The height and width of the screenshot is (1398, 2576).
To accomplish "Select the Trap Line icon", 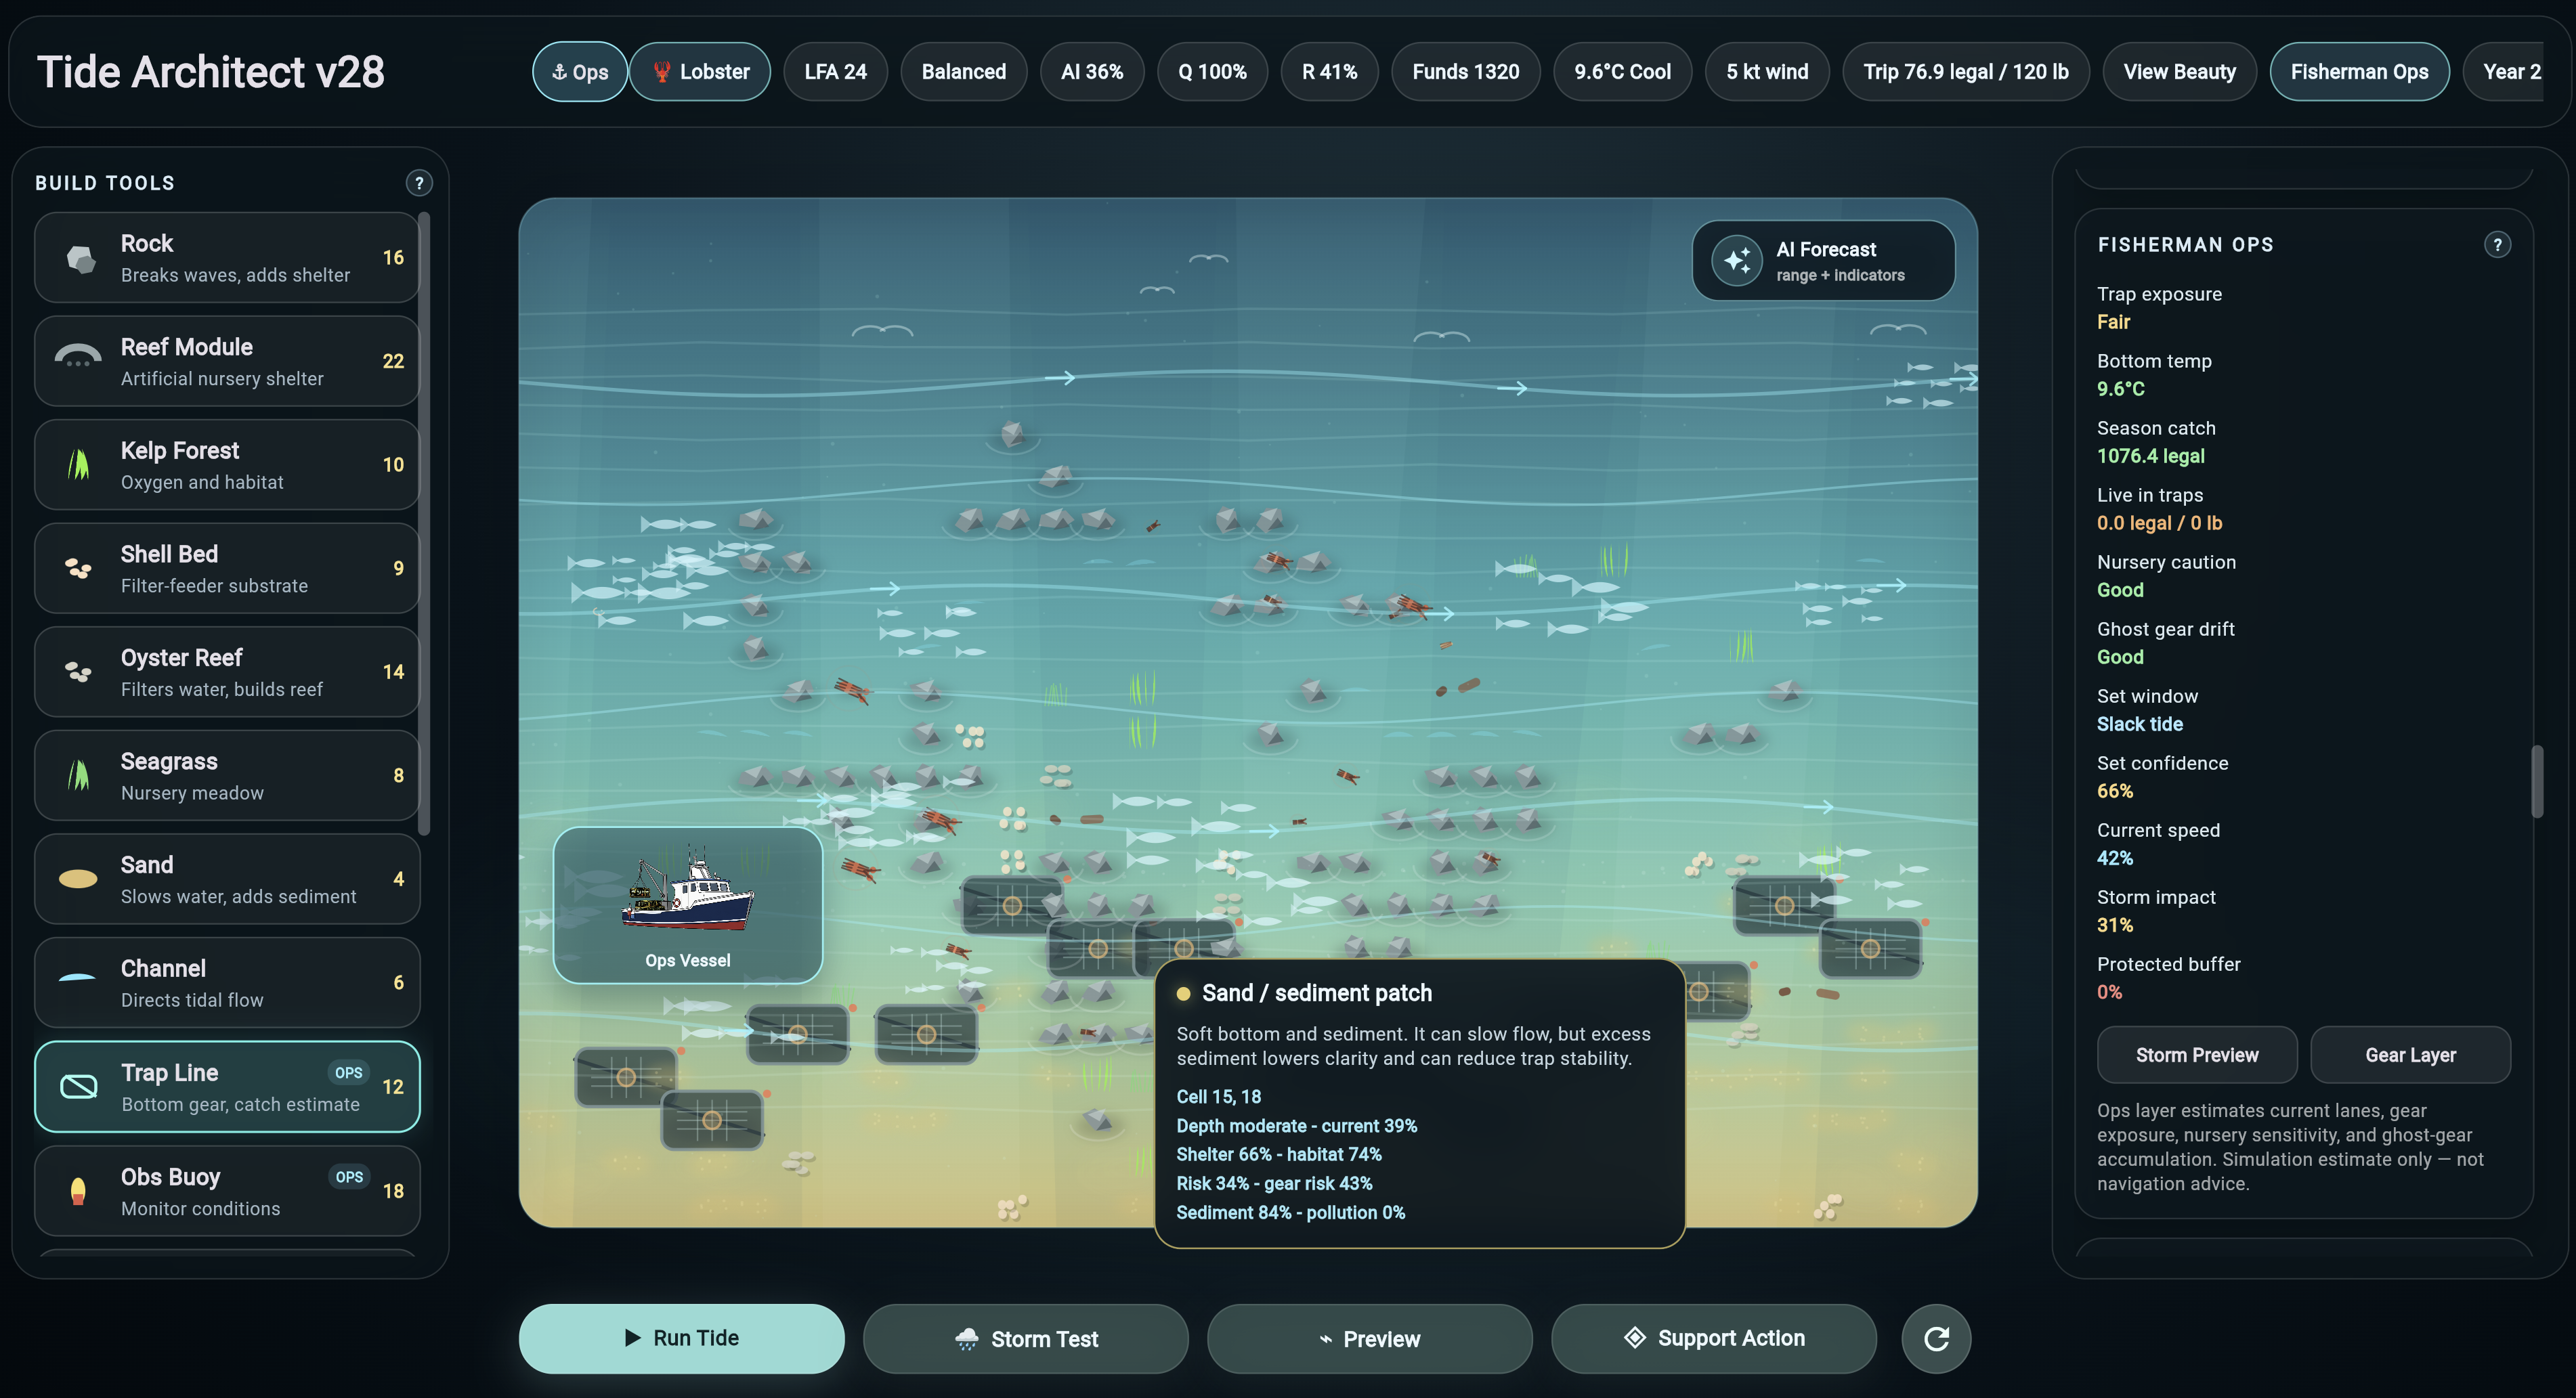I will coord(79,1087).
